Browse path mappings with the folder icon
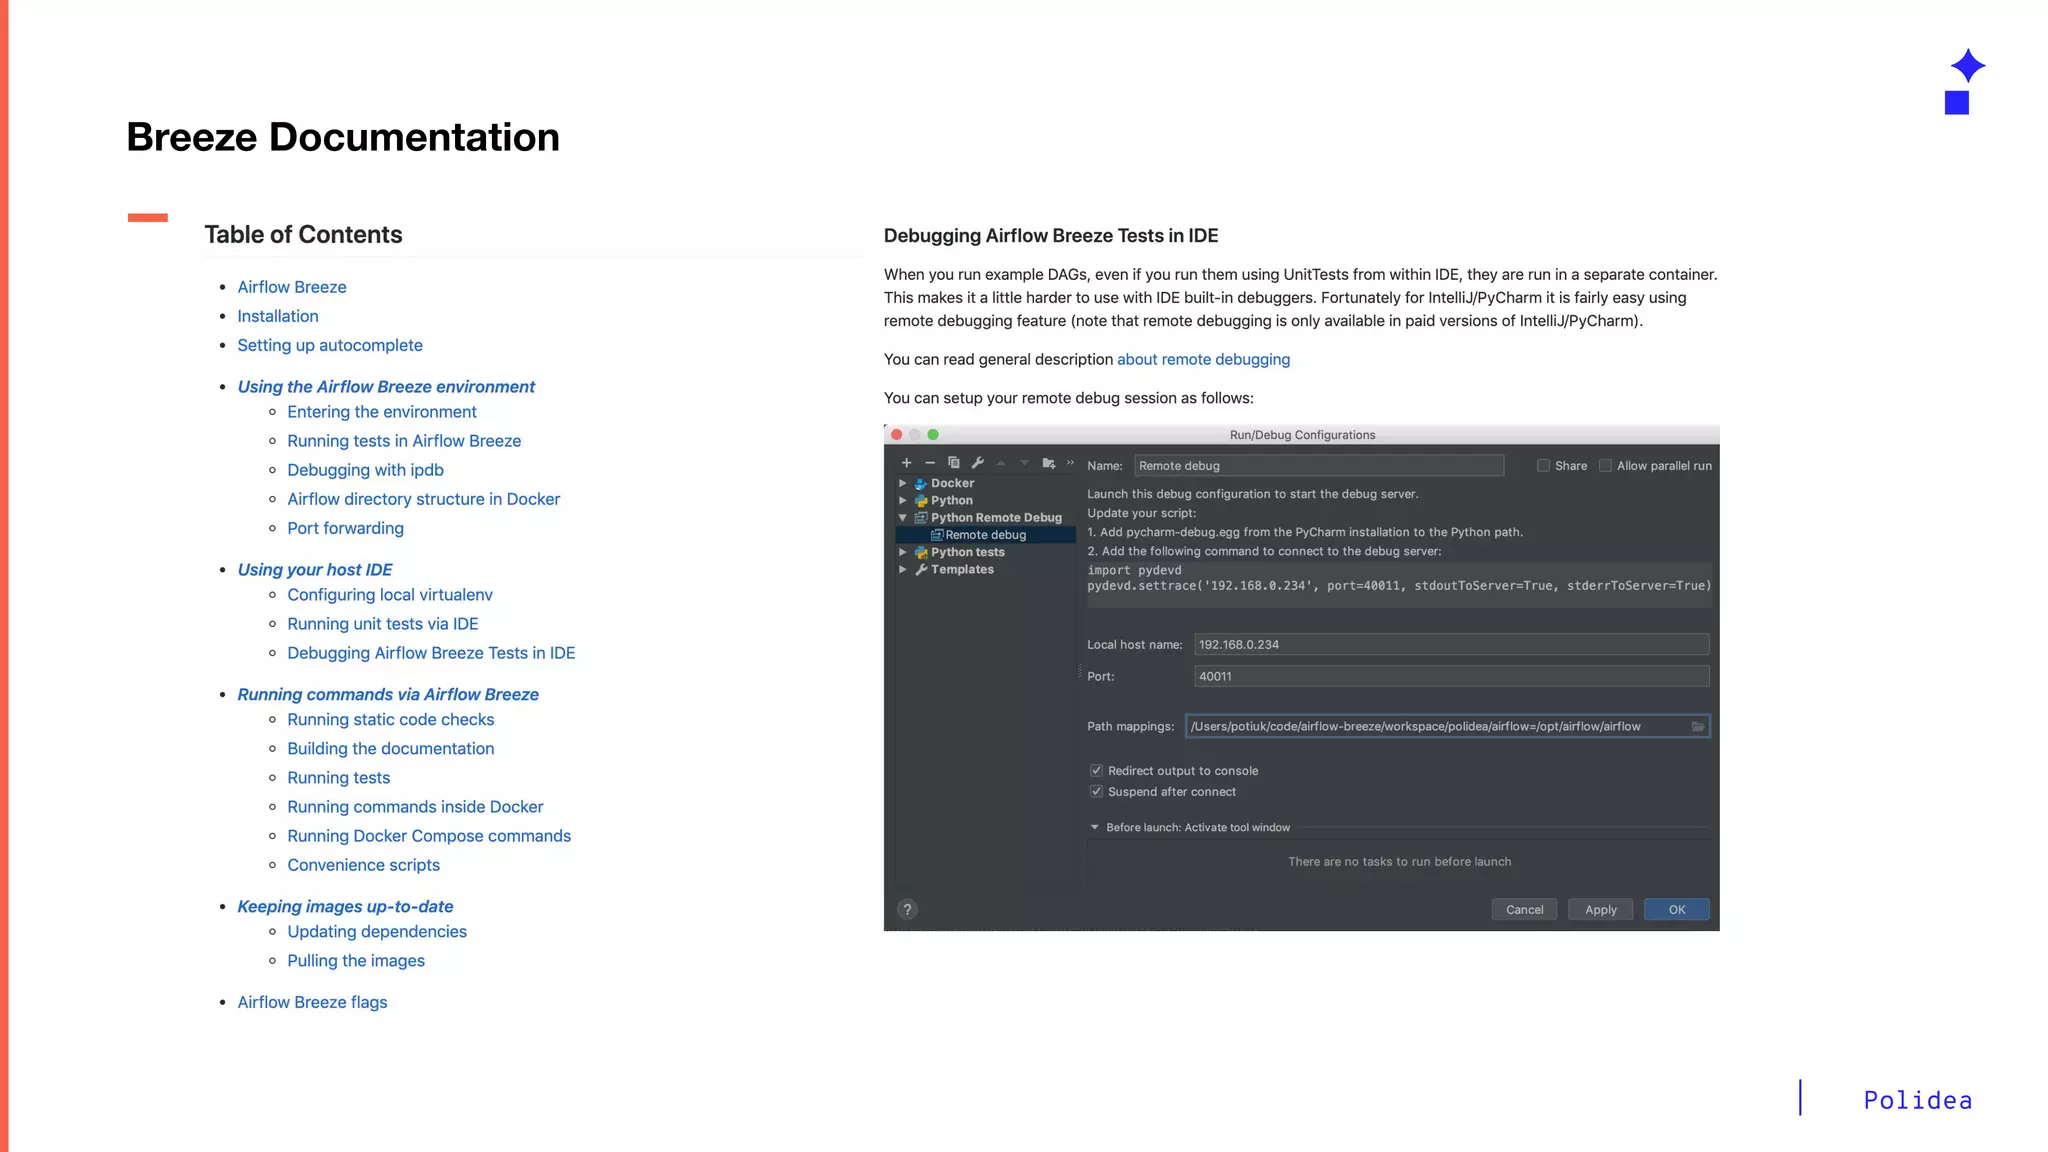The image size is (2048, 1152). (1698, 727)
